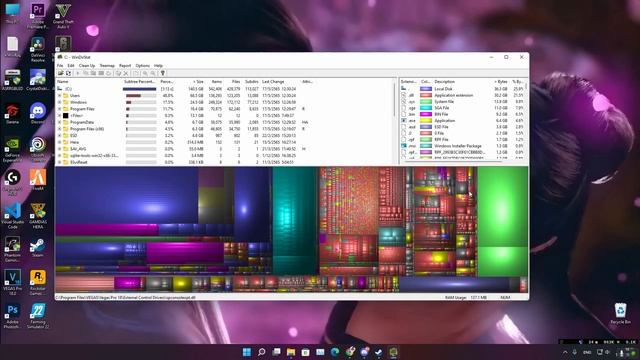The image size is (640, 360).
Task: Open the Options menu
Action: (x=142, y=65)
